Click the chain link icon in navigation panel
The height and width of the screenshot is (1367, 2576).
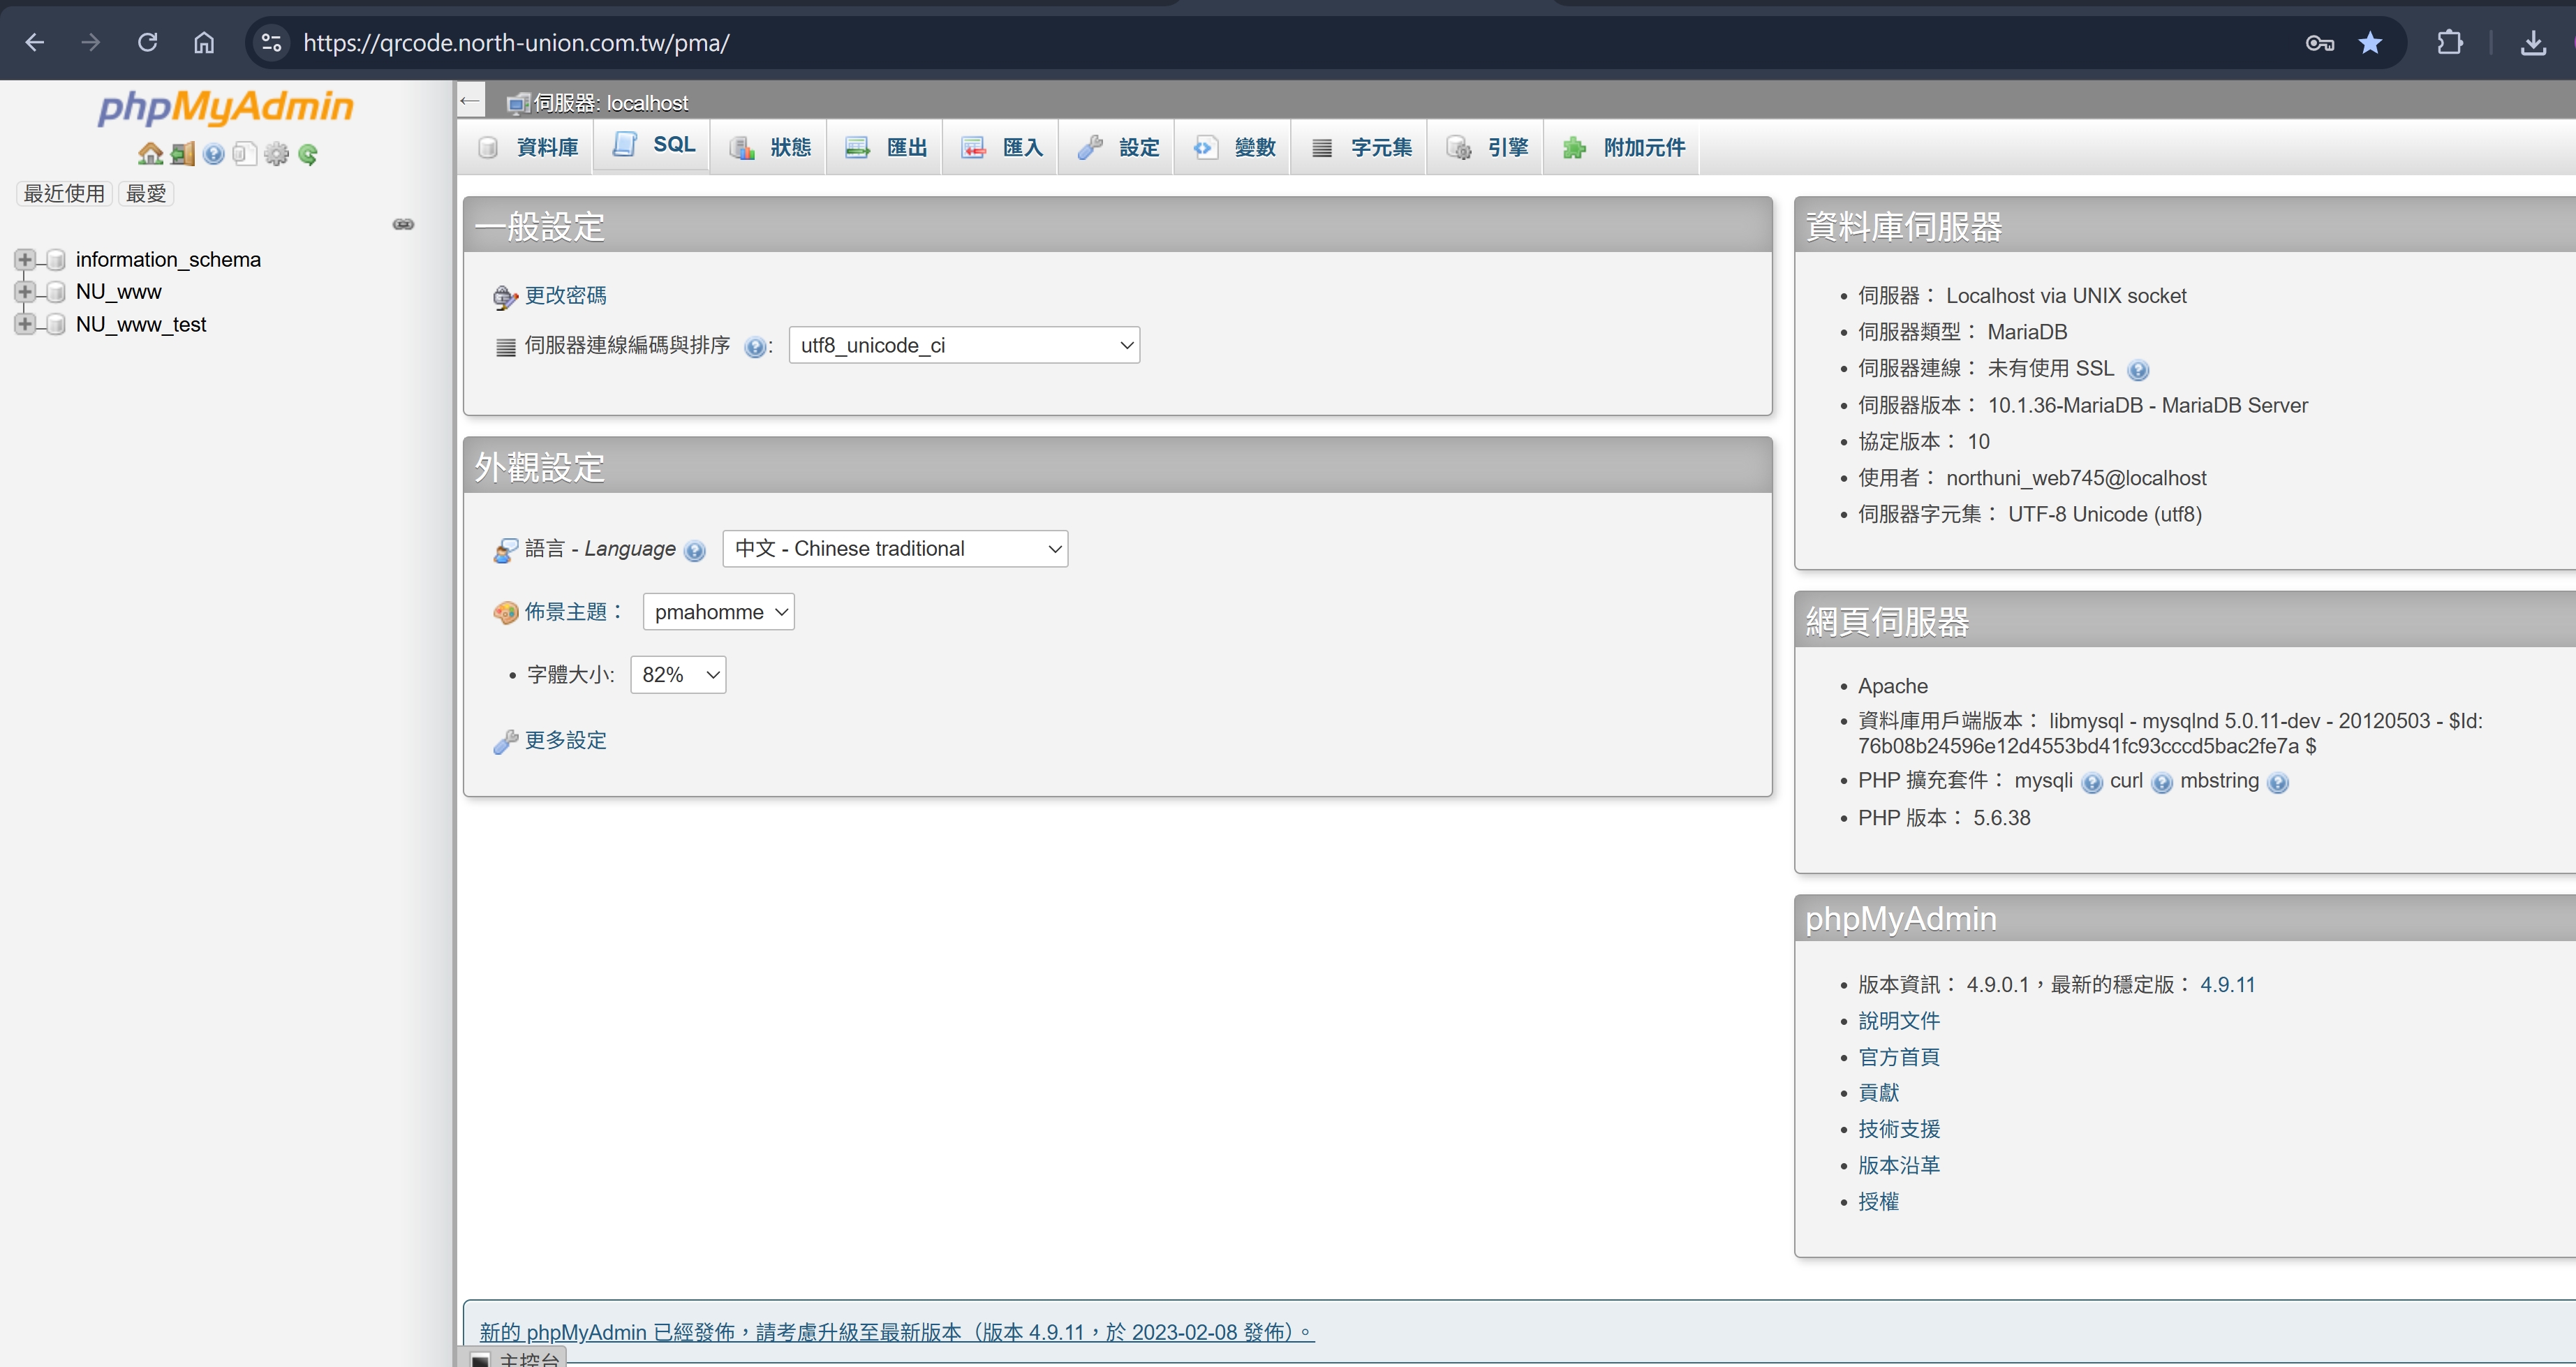[404, 224]
